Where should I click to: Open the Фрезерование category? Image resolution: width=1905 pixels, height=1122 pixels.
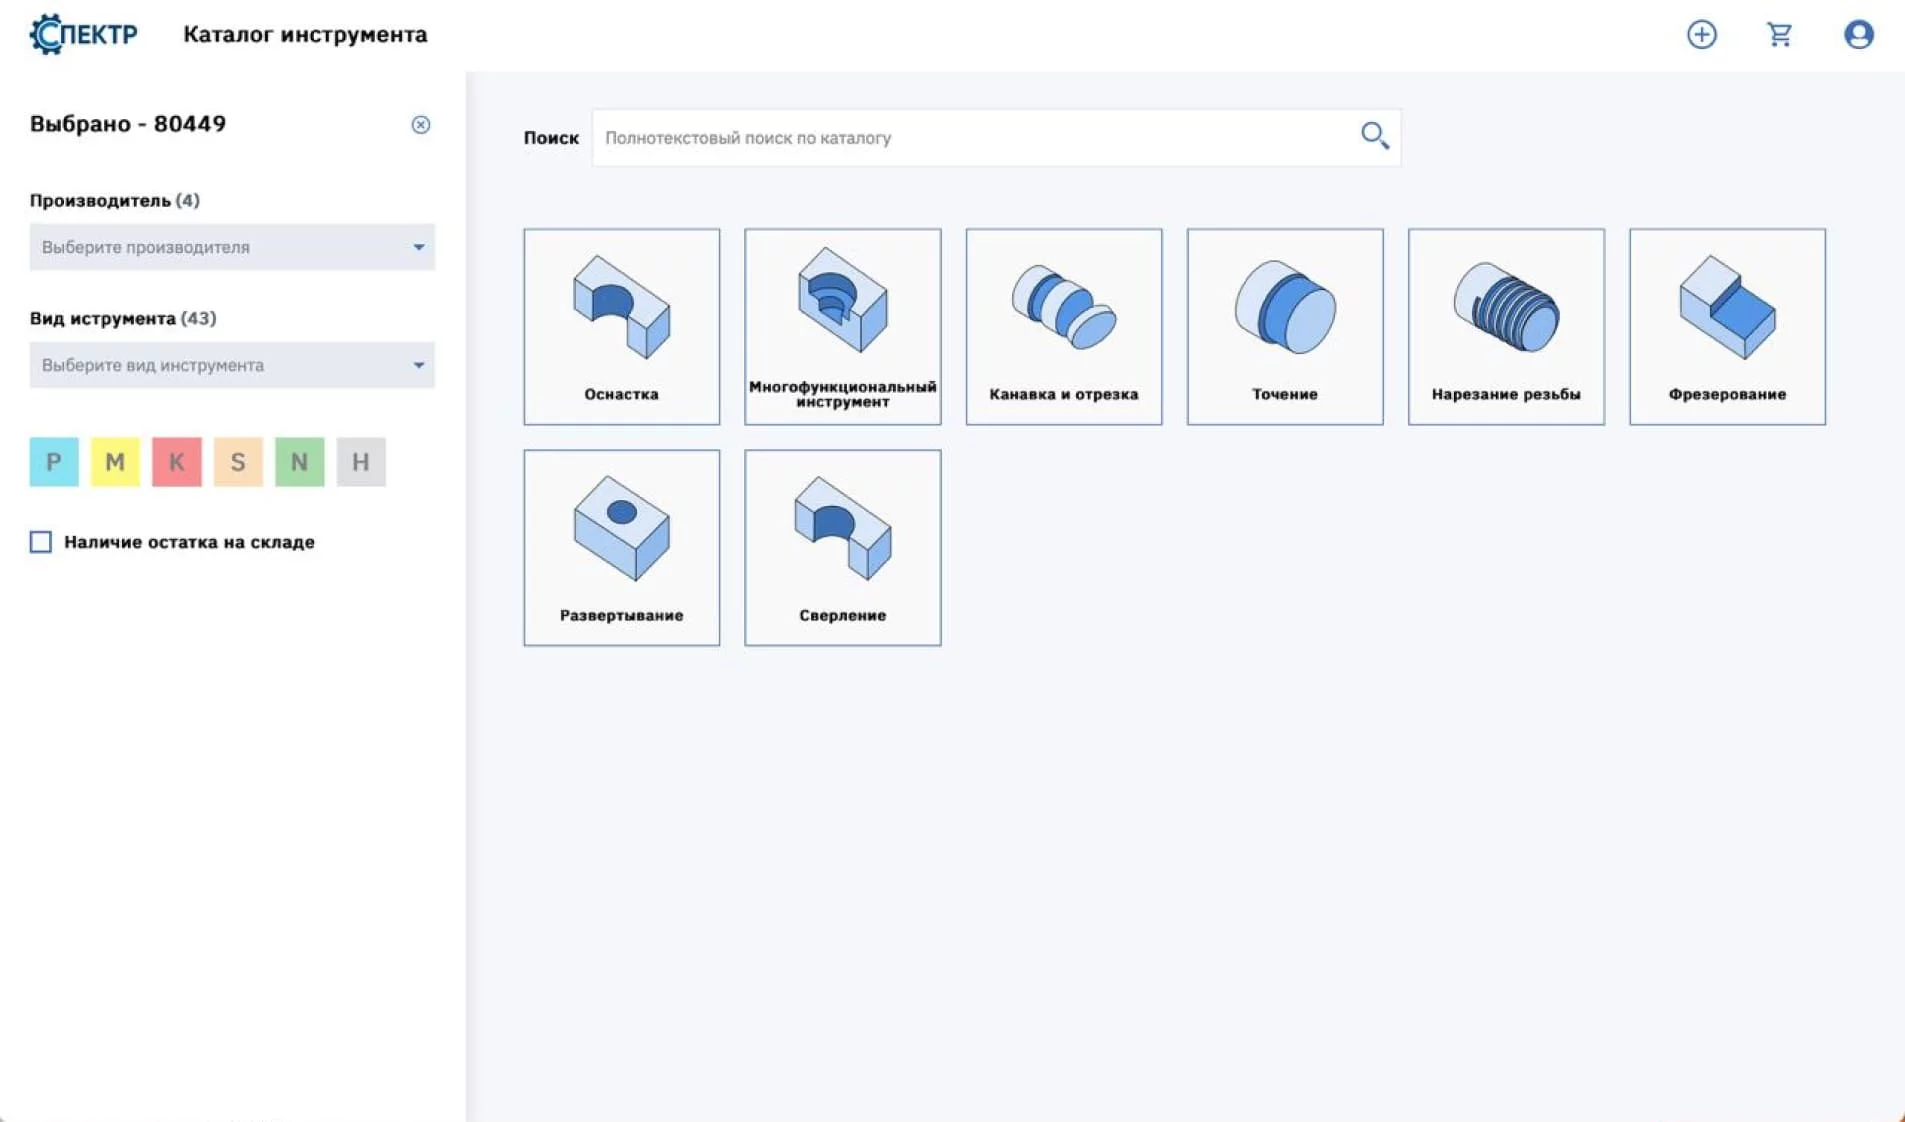click(1727, 327)
